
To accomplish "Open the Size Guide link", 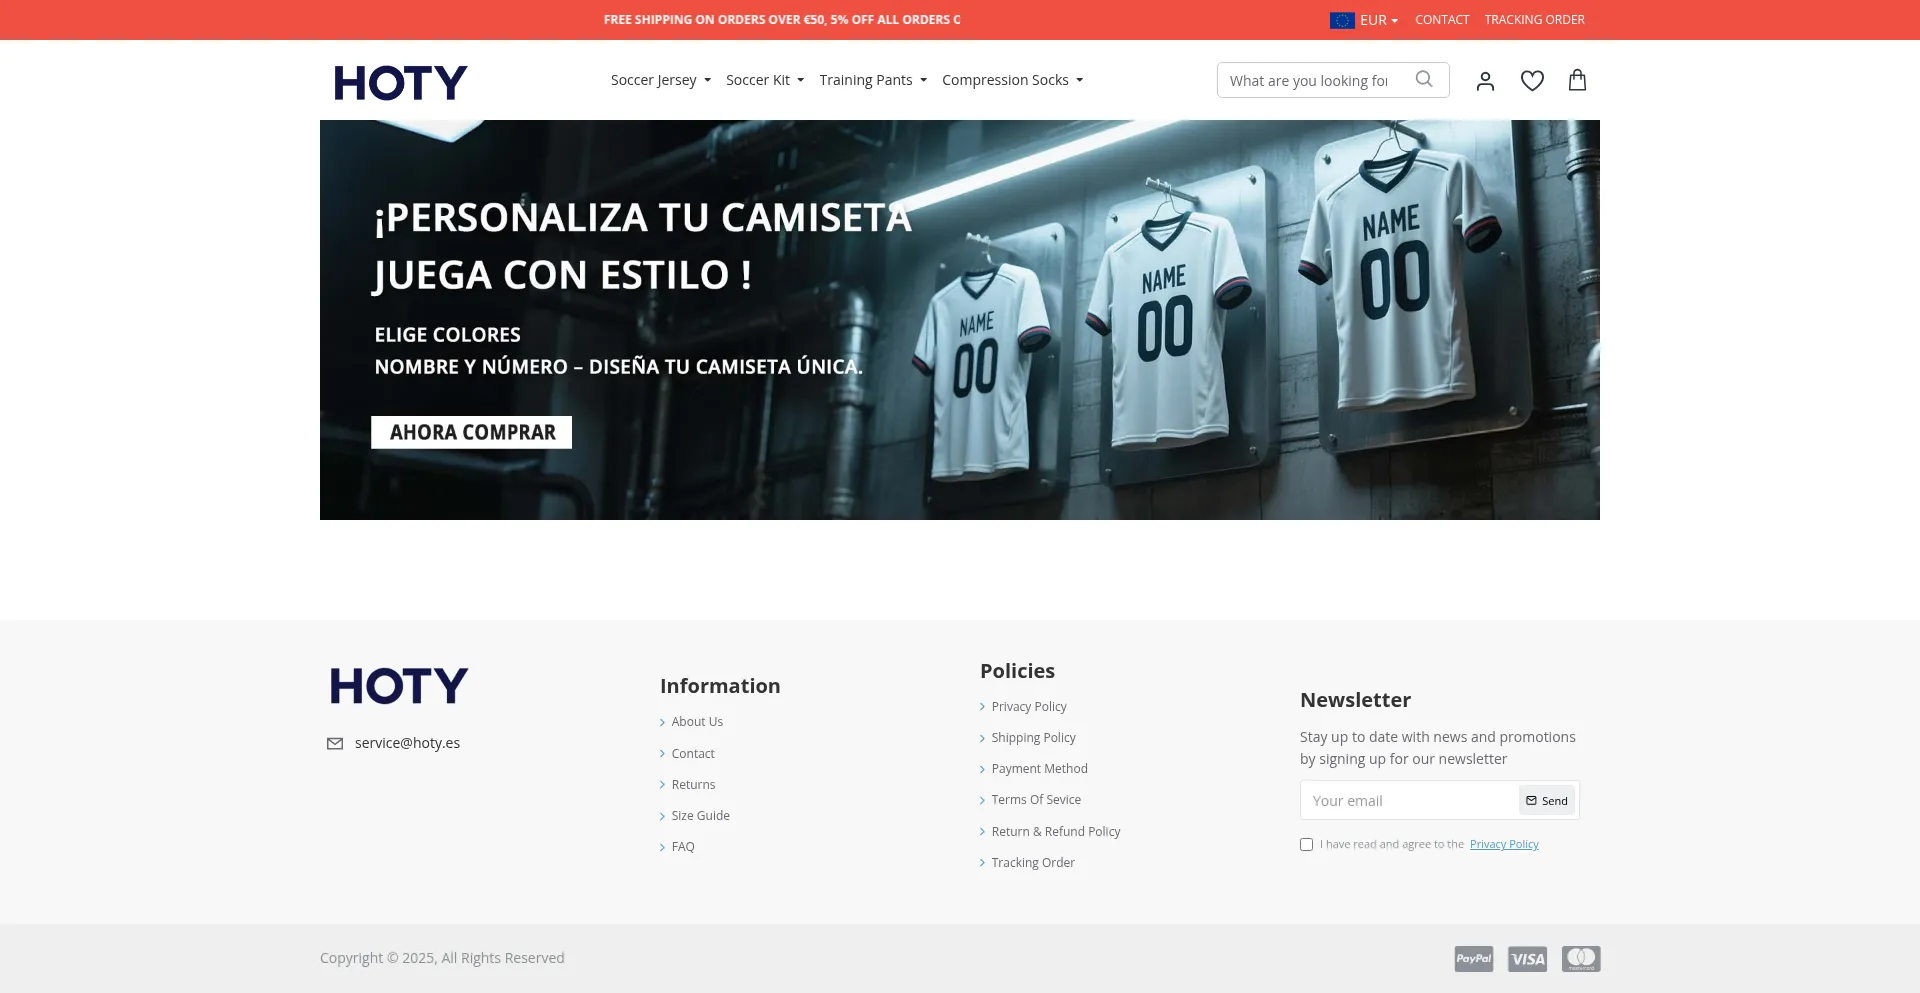I will [700, 816].
